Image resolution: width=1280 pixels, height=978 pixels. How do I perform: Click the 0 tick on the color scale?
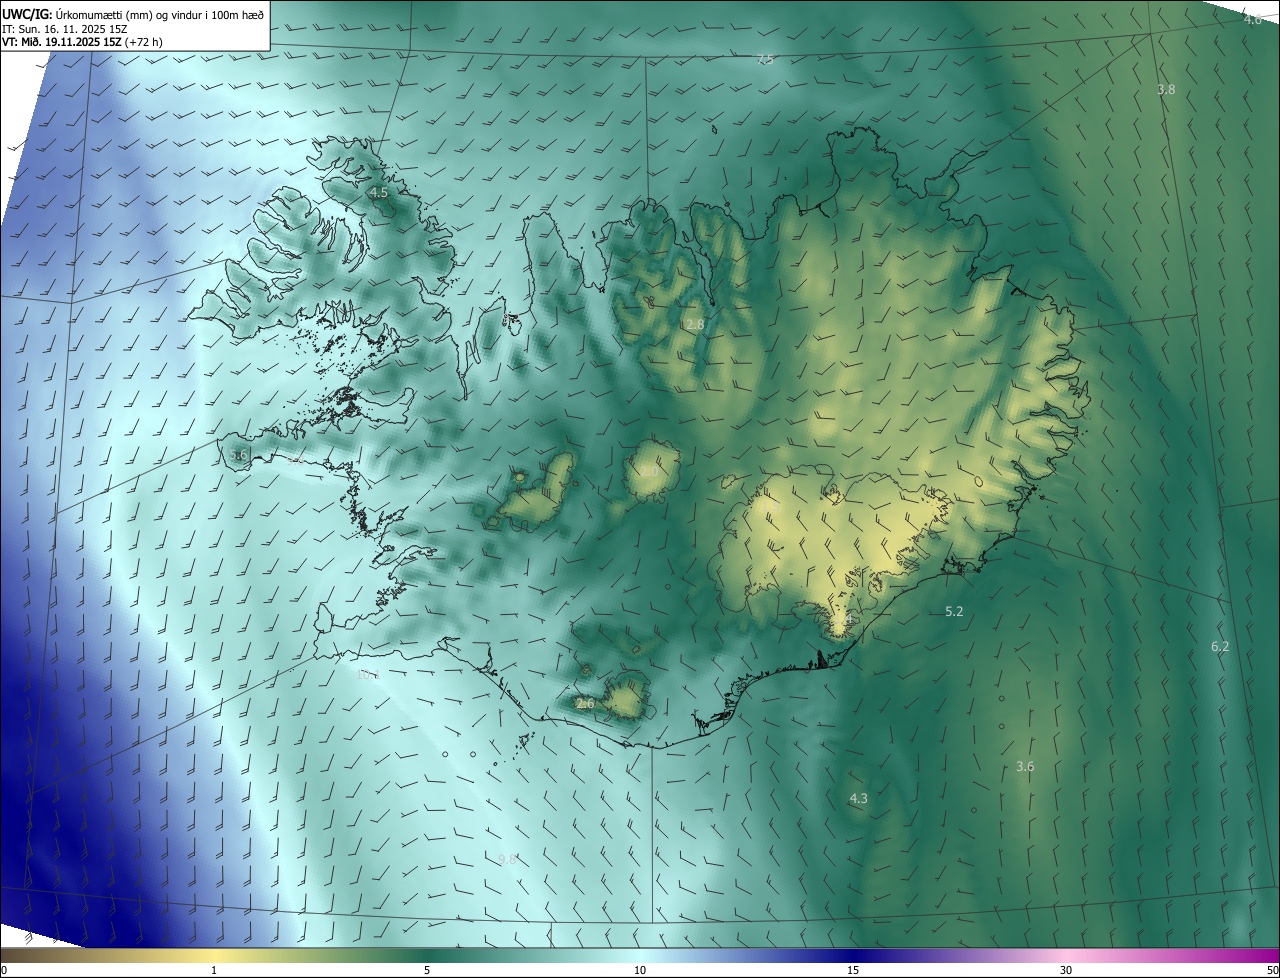(4, 970)
